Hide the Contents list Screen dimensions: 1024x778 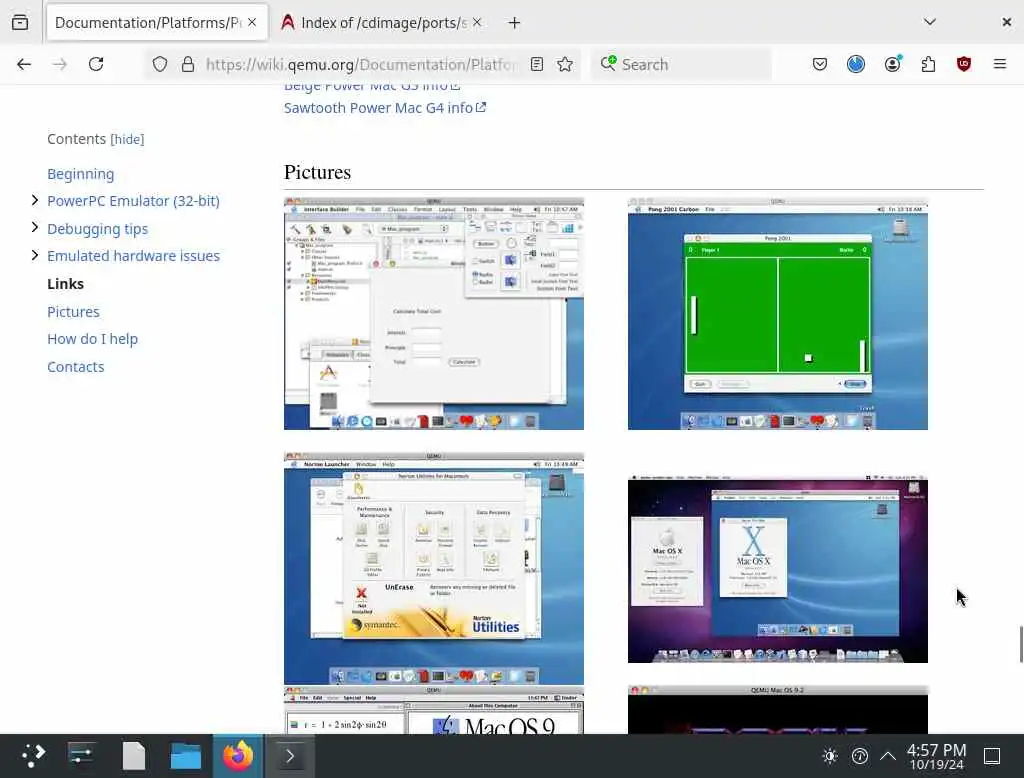(127, 139)
